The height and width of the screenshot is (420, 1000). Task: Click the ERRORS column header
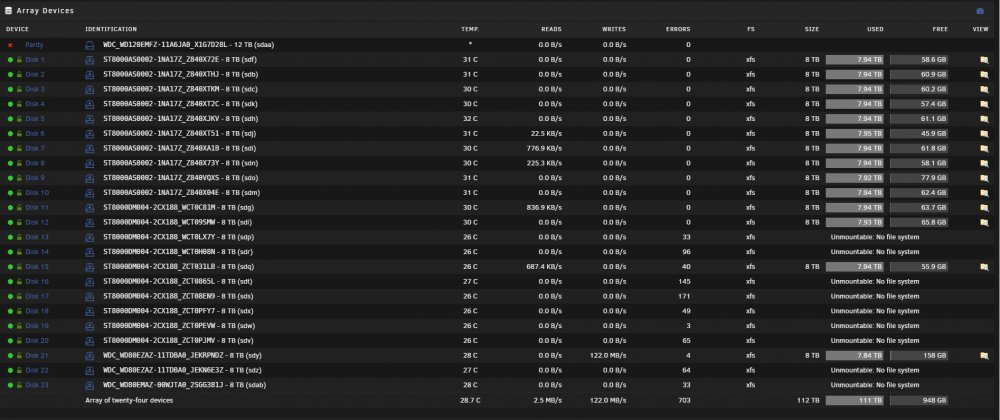tap(678, 29)
